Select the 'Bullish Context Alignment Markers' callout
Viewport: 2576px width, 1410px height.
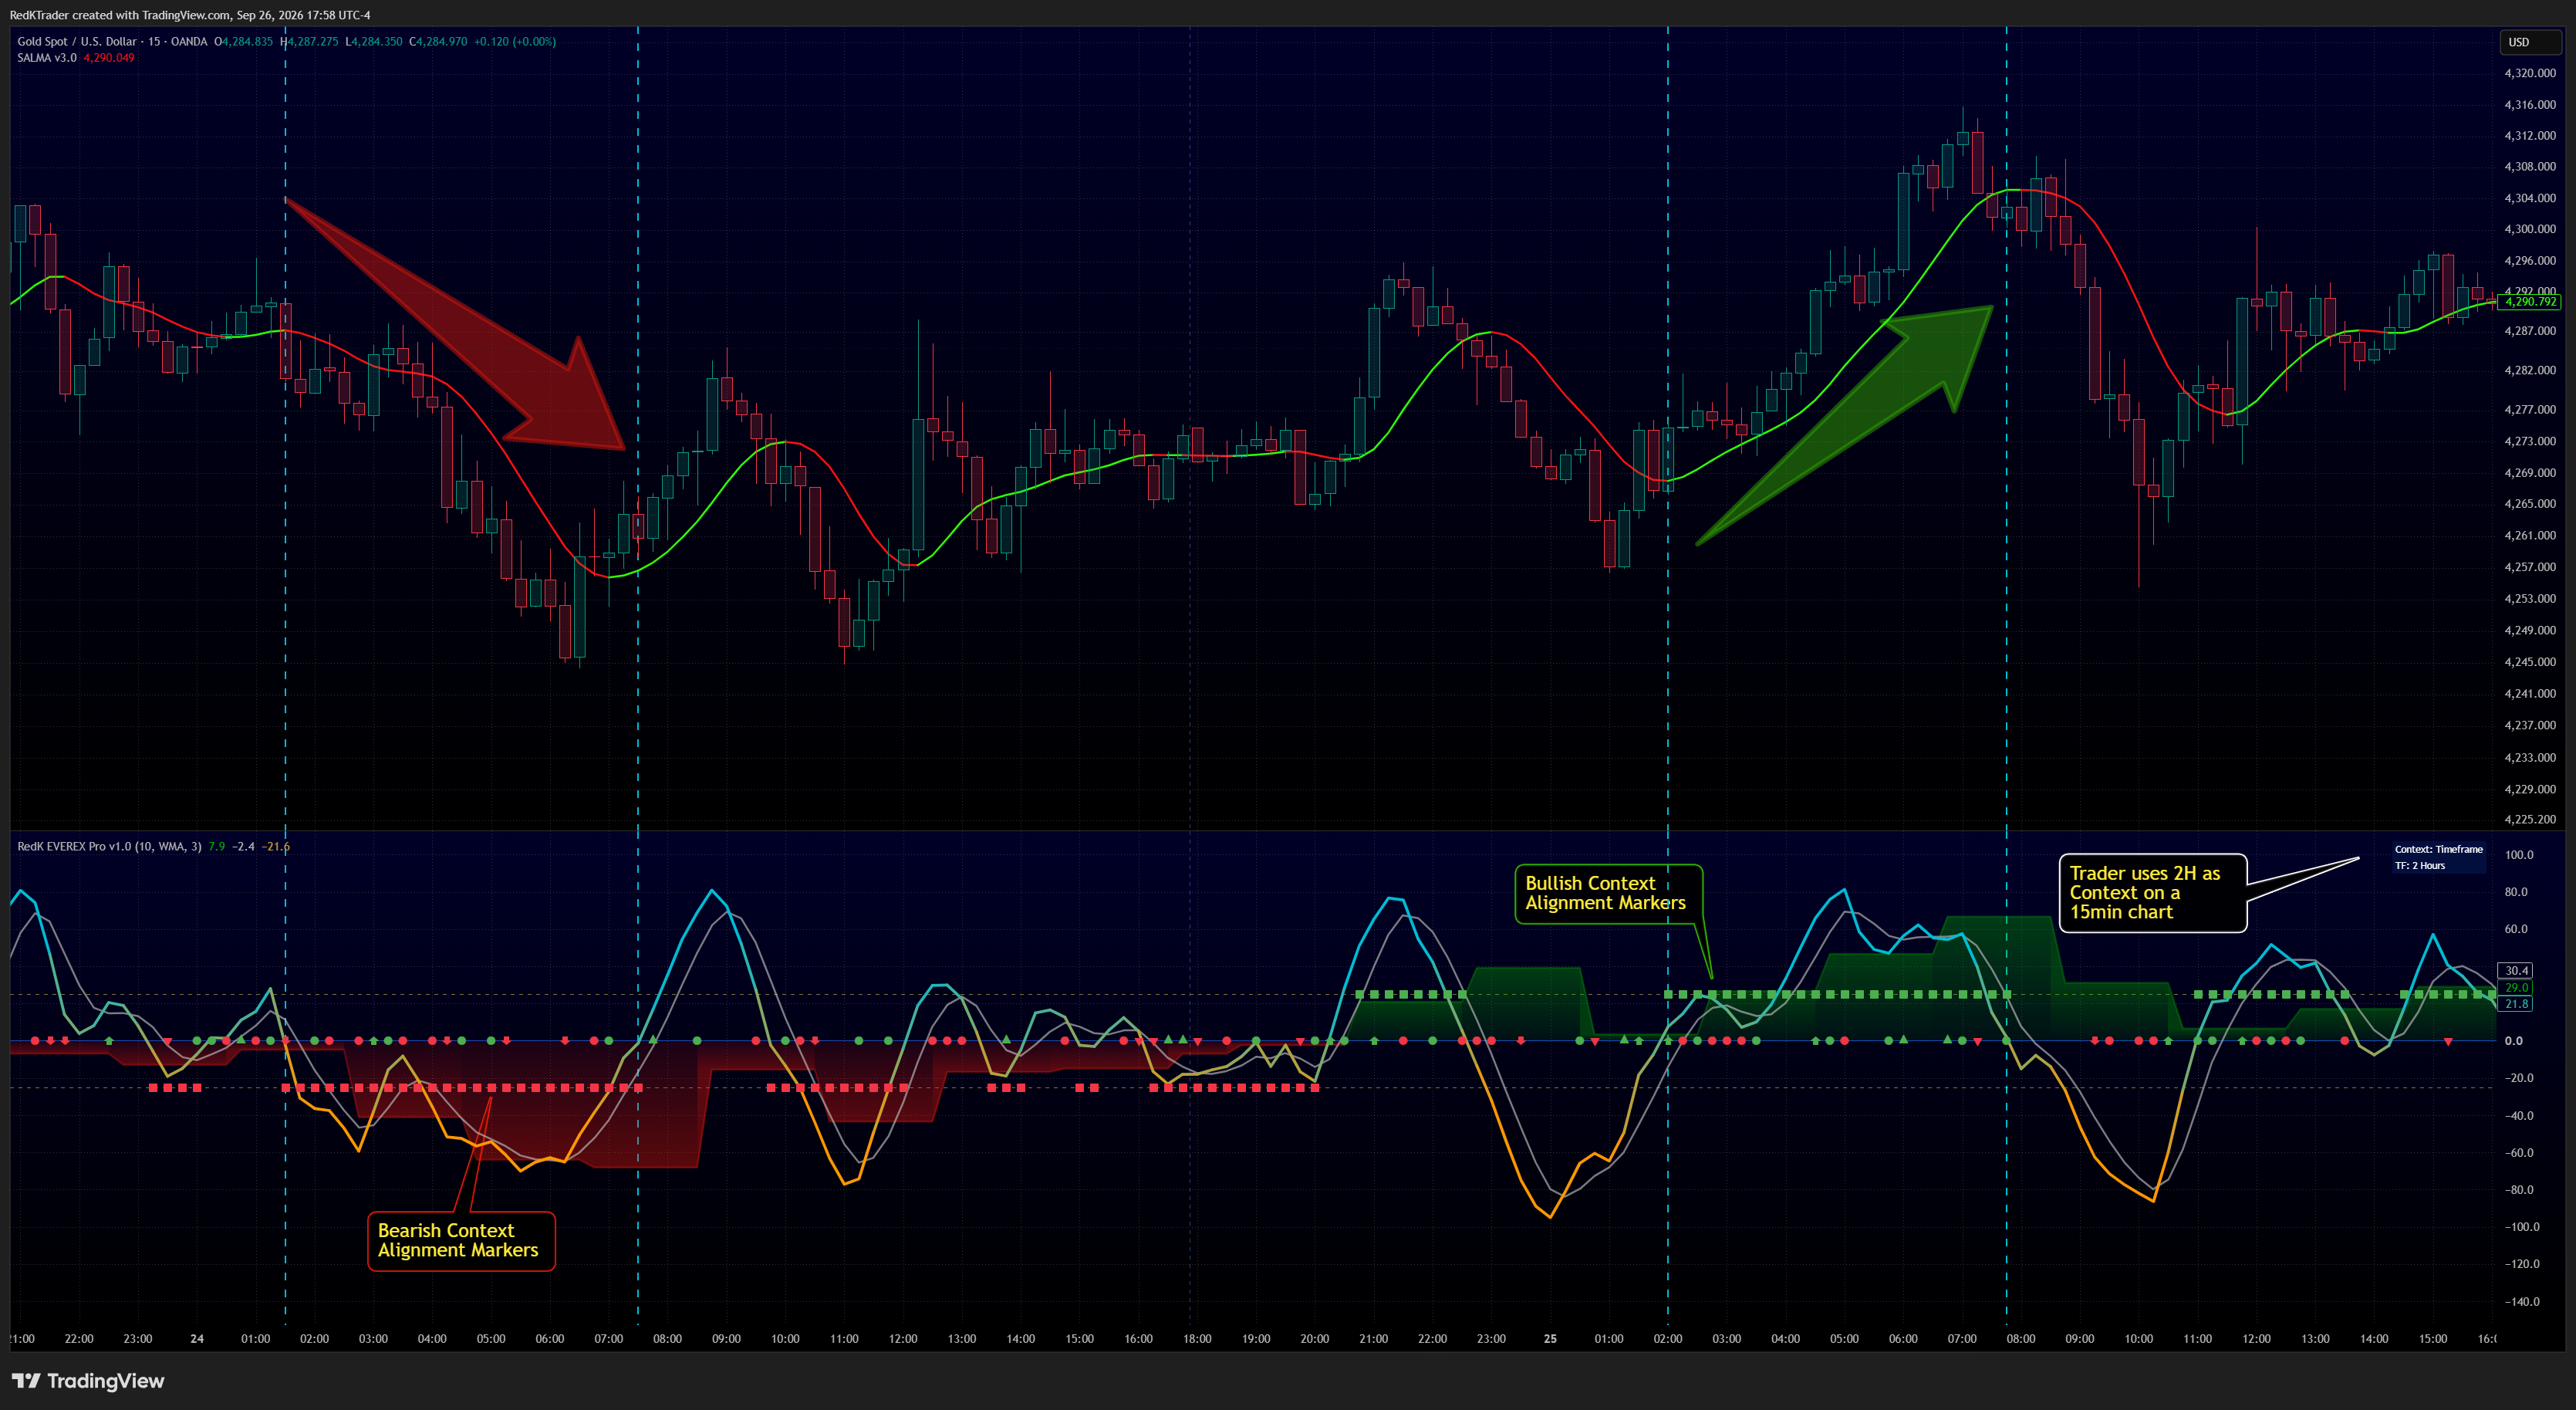tap(1608, 894)
